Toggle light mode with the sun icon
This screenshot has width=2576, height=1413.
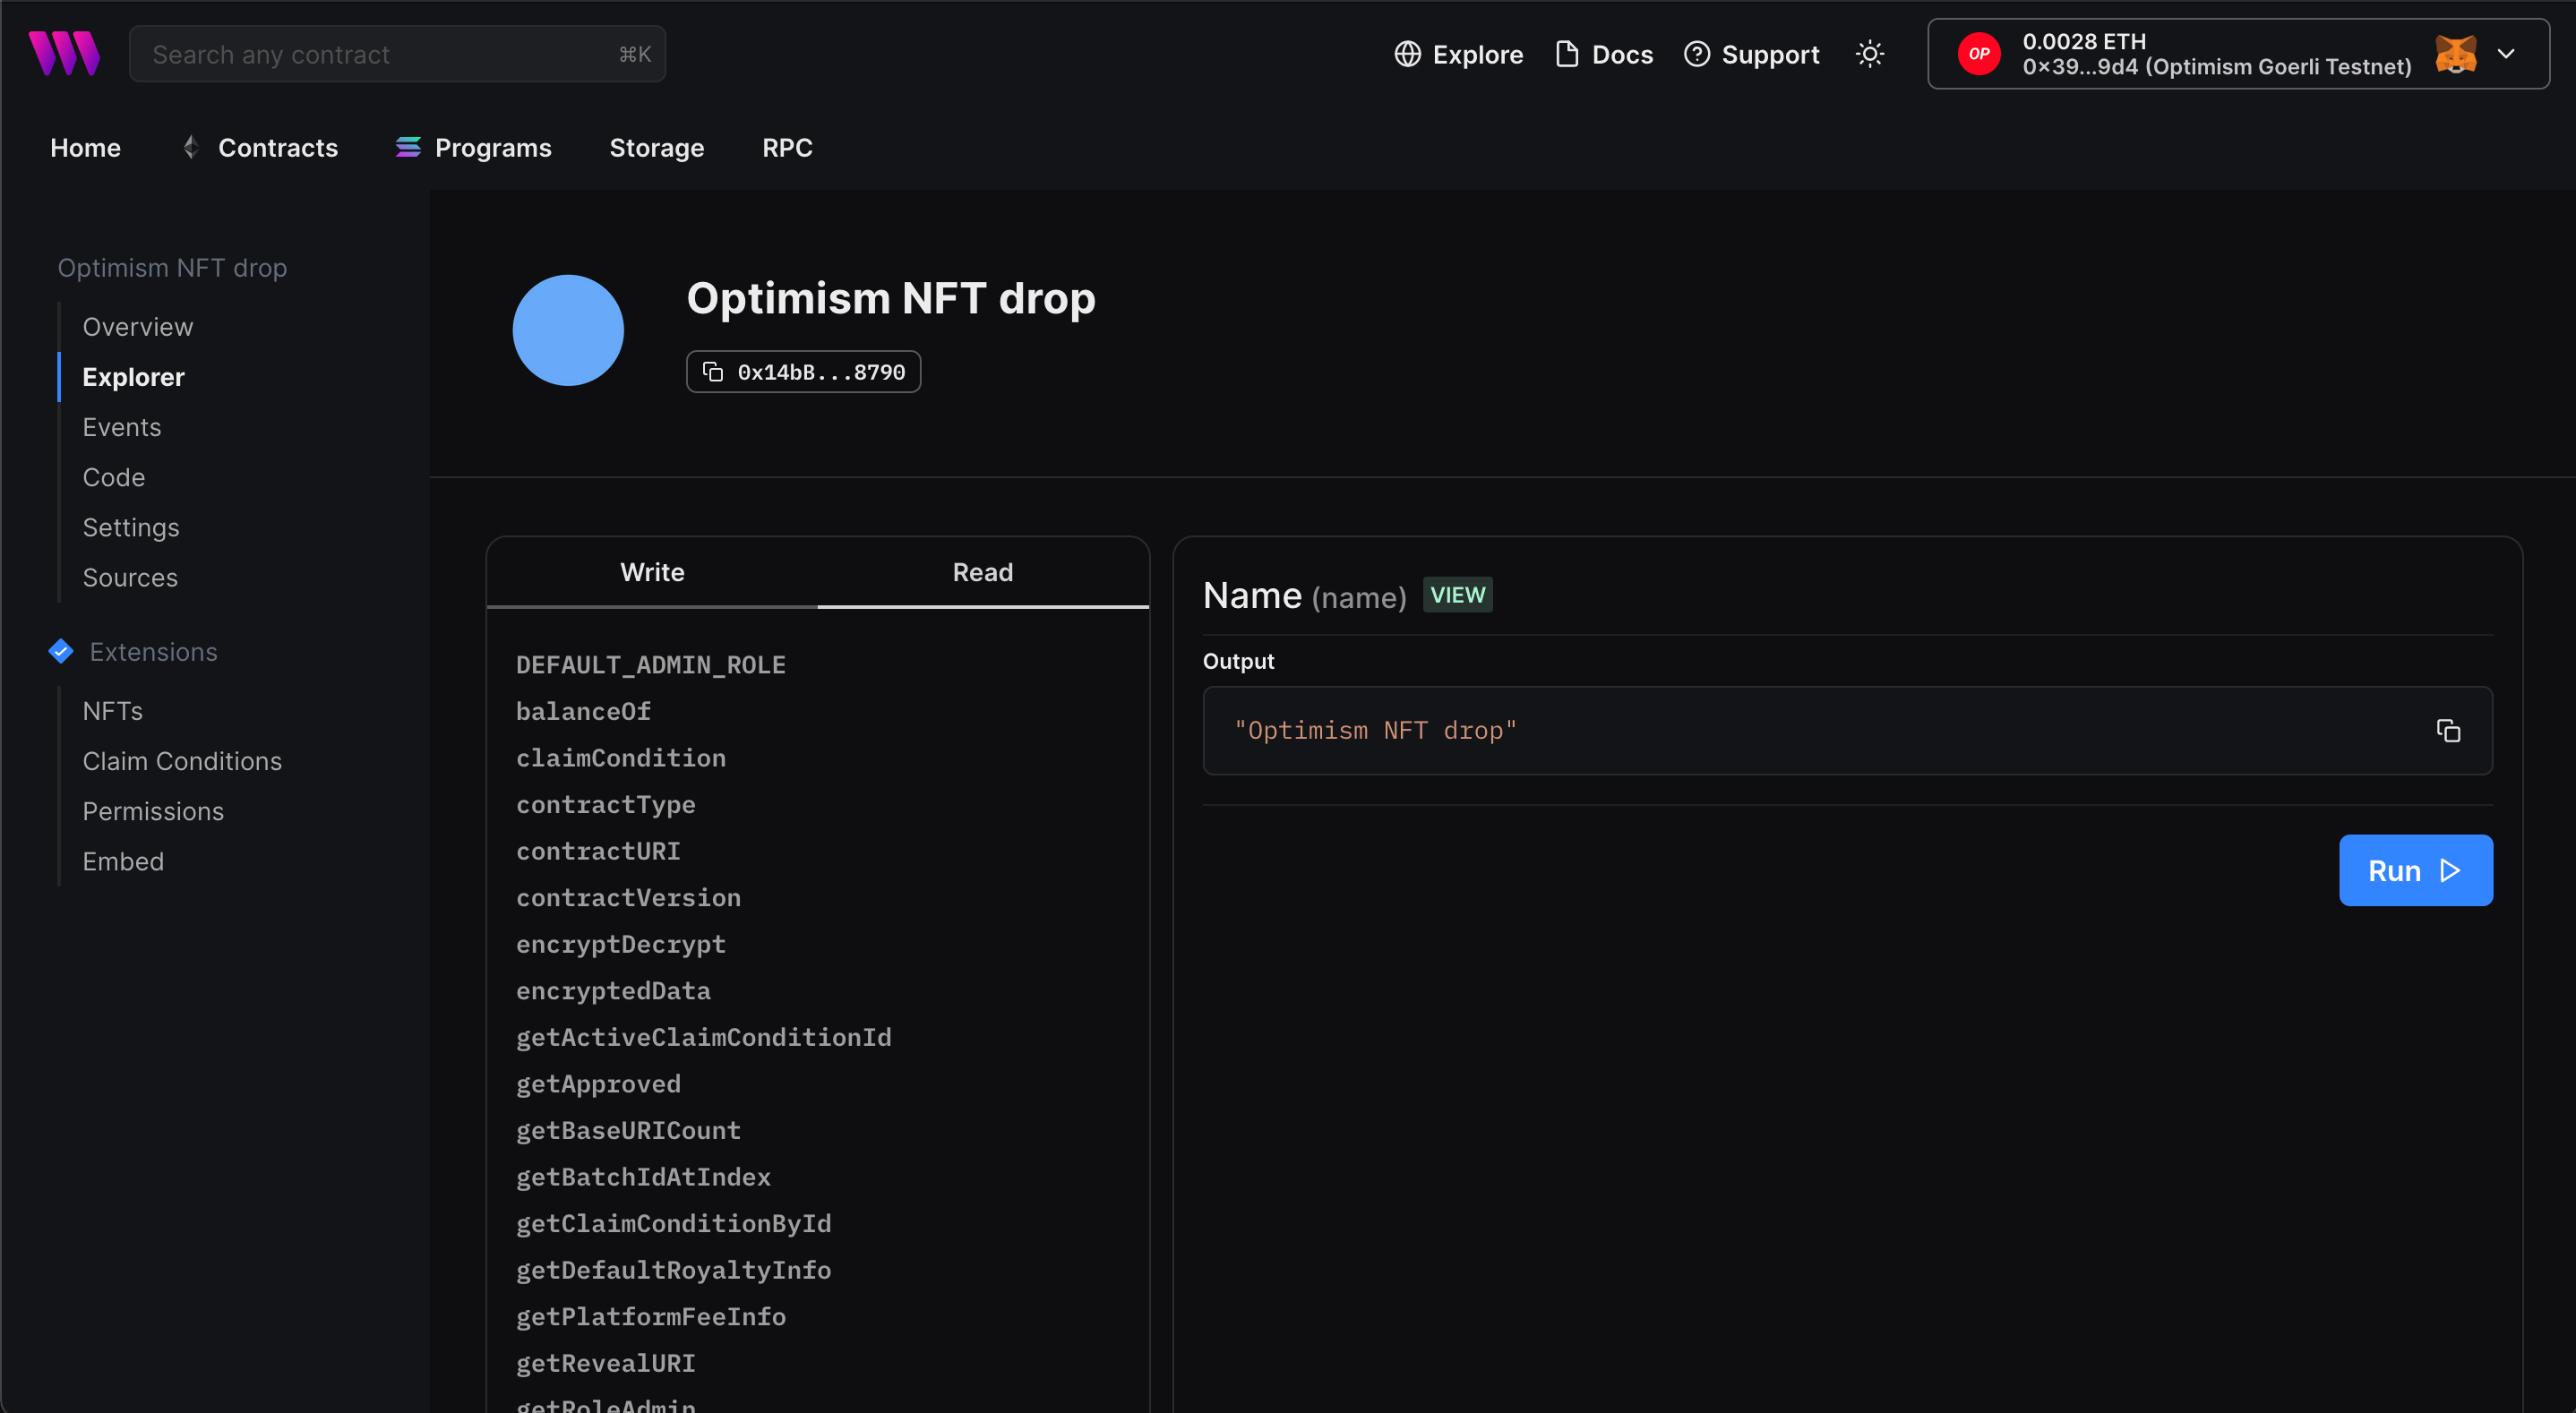(1869, 54)
